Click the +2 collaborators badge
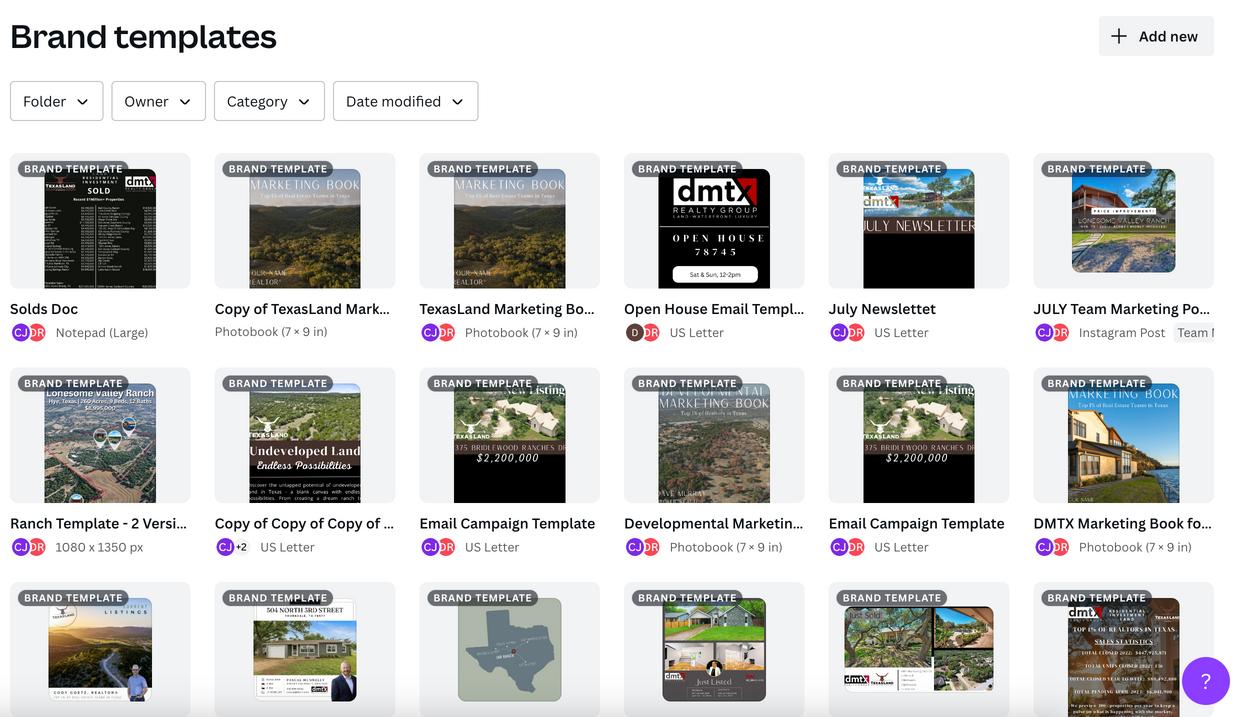Image resolution: width=1234 pixels, height=717 pixels. (241, 547)
